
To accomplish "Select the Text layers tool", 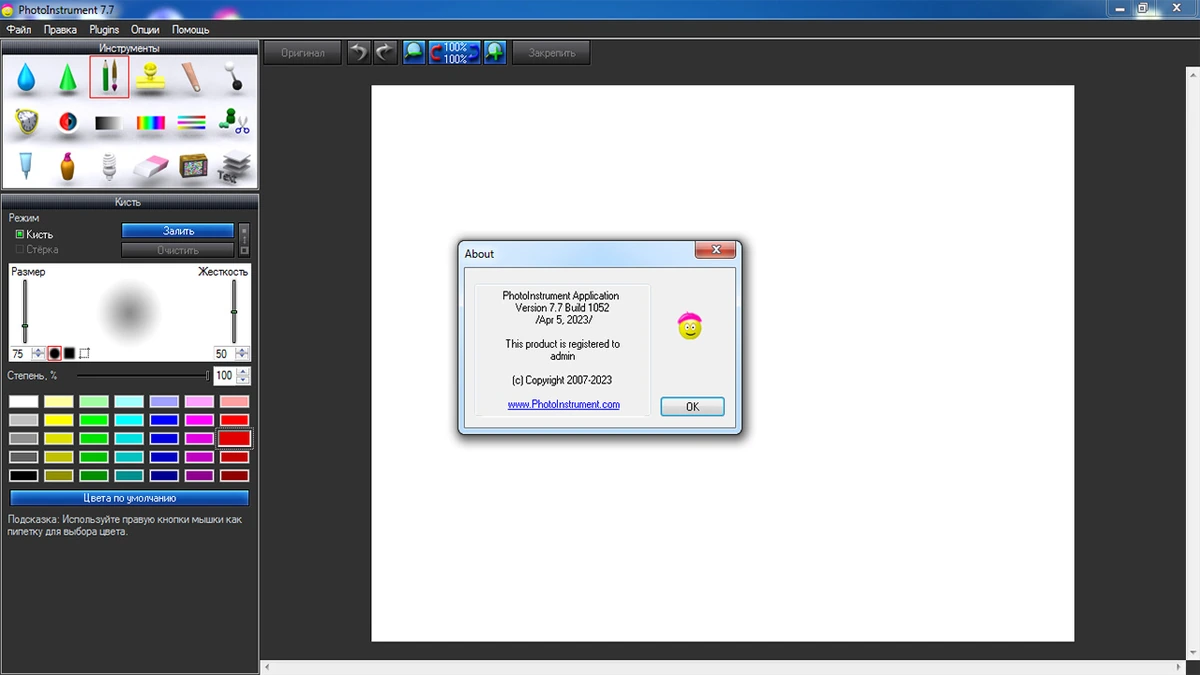I will coord(234,166).
